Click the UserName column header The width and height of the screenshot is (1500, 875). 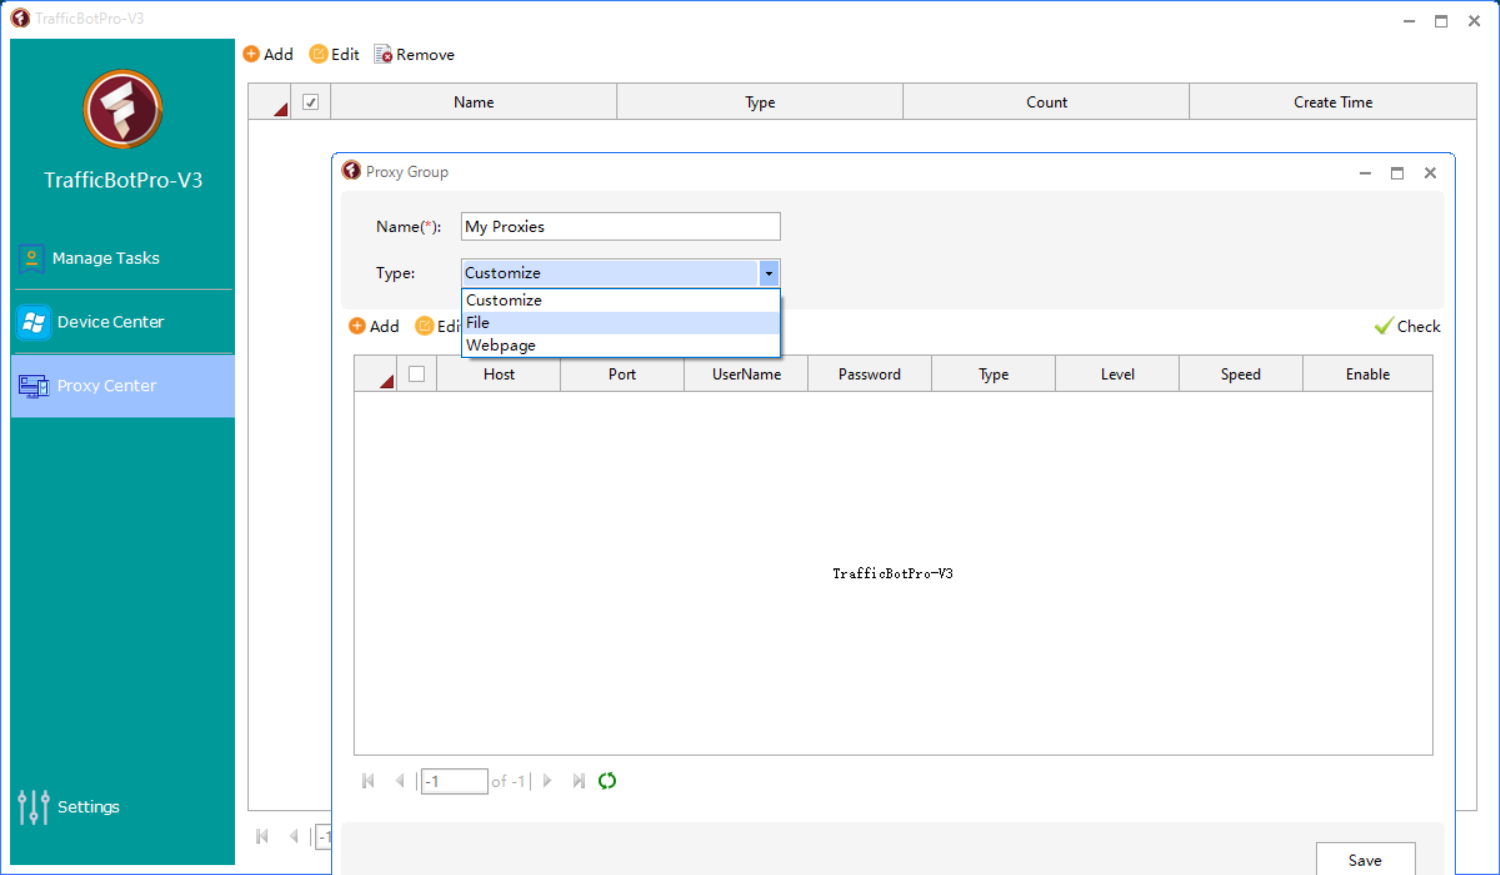746,374
